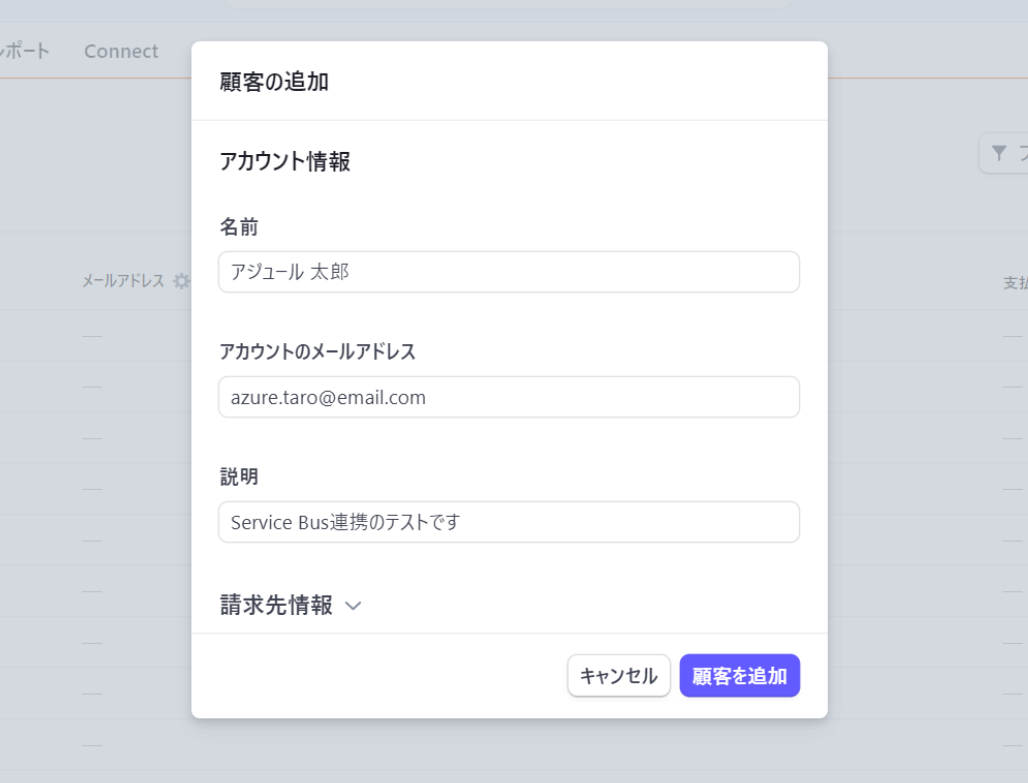The width and height of the screenshot is (1028, 783).
Task: Switch to the Connect tab
Action: (x=120, y=50)
